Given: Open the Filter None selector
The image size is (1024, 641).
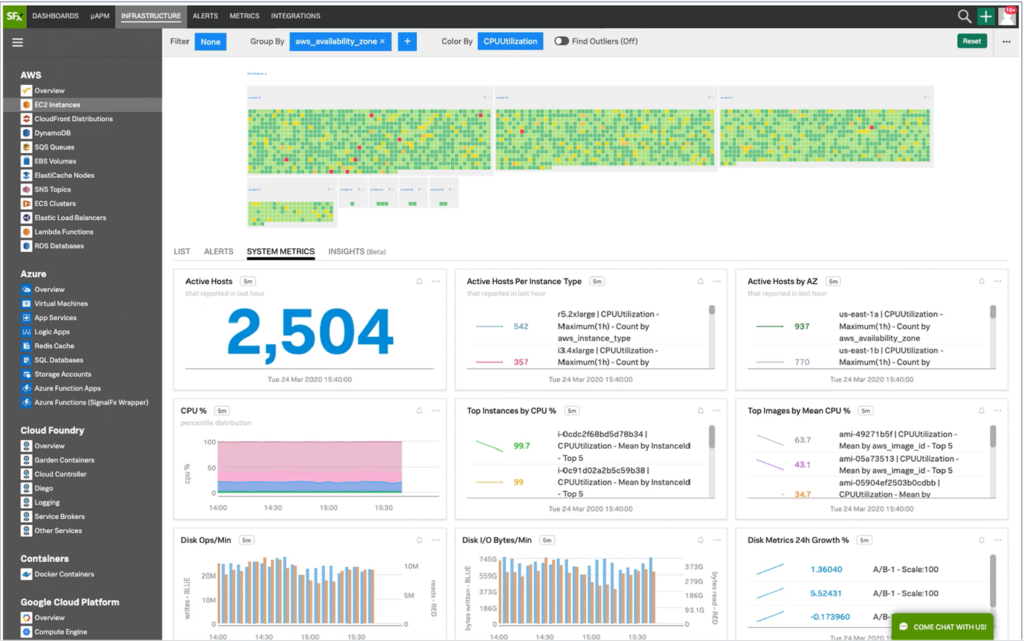Looking at the screenshot, I should pyautogui.click(x=210, y=41).
